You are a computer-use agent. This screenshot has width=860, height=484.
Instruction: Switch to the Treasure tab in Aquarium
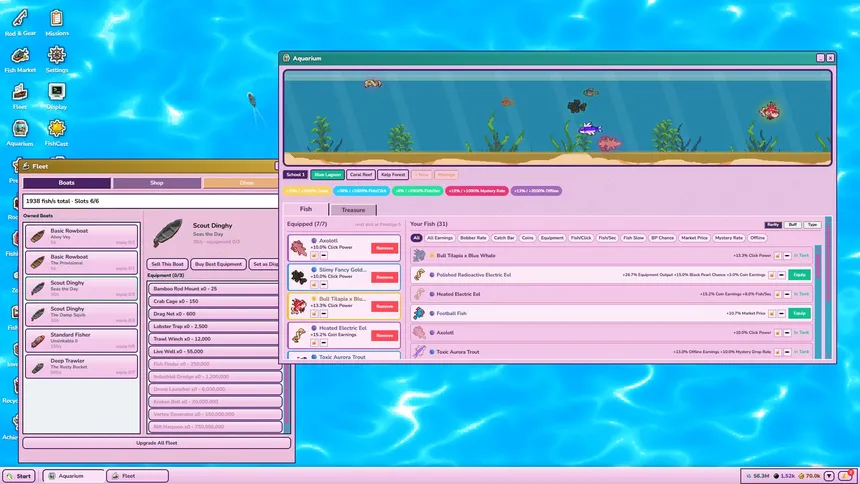coord(353,210)
